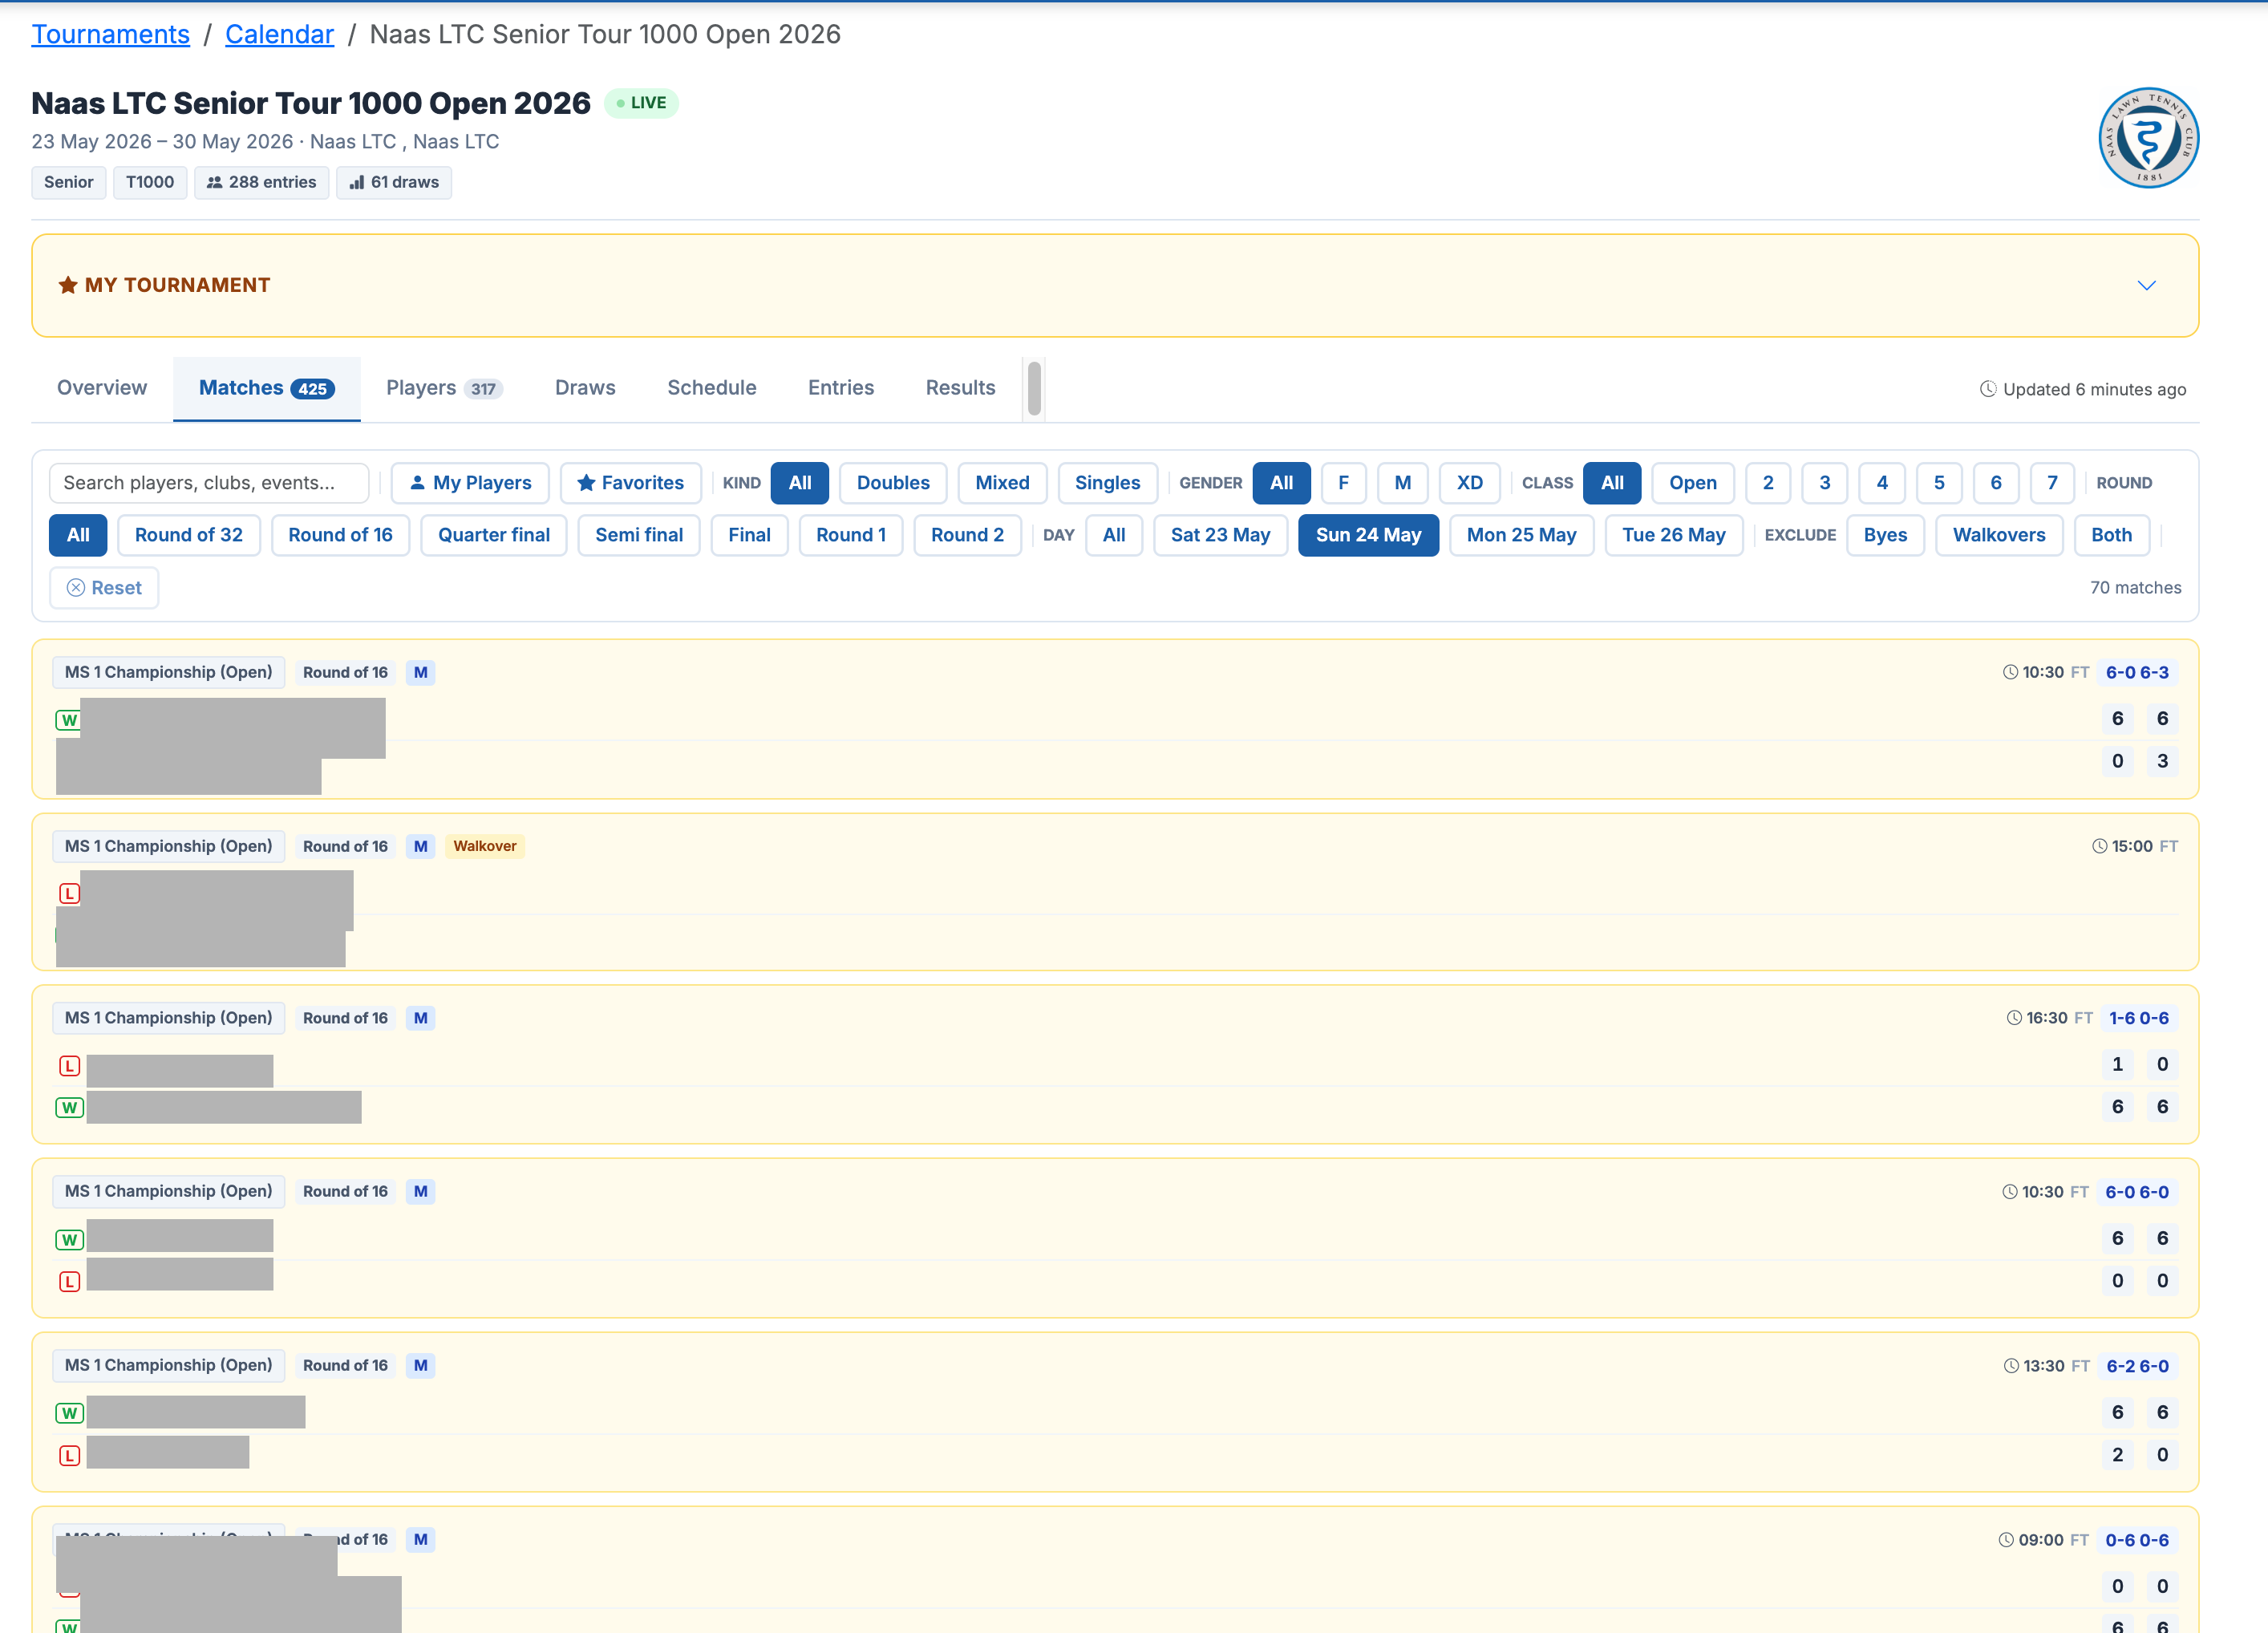Filter gender to F

[1343, 483]
